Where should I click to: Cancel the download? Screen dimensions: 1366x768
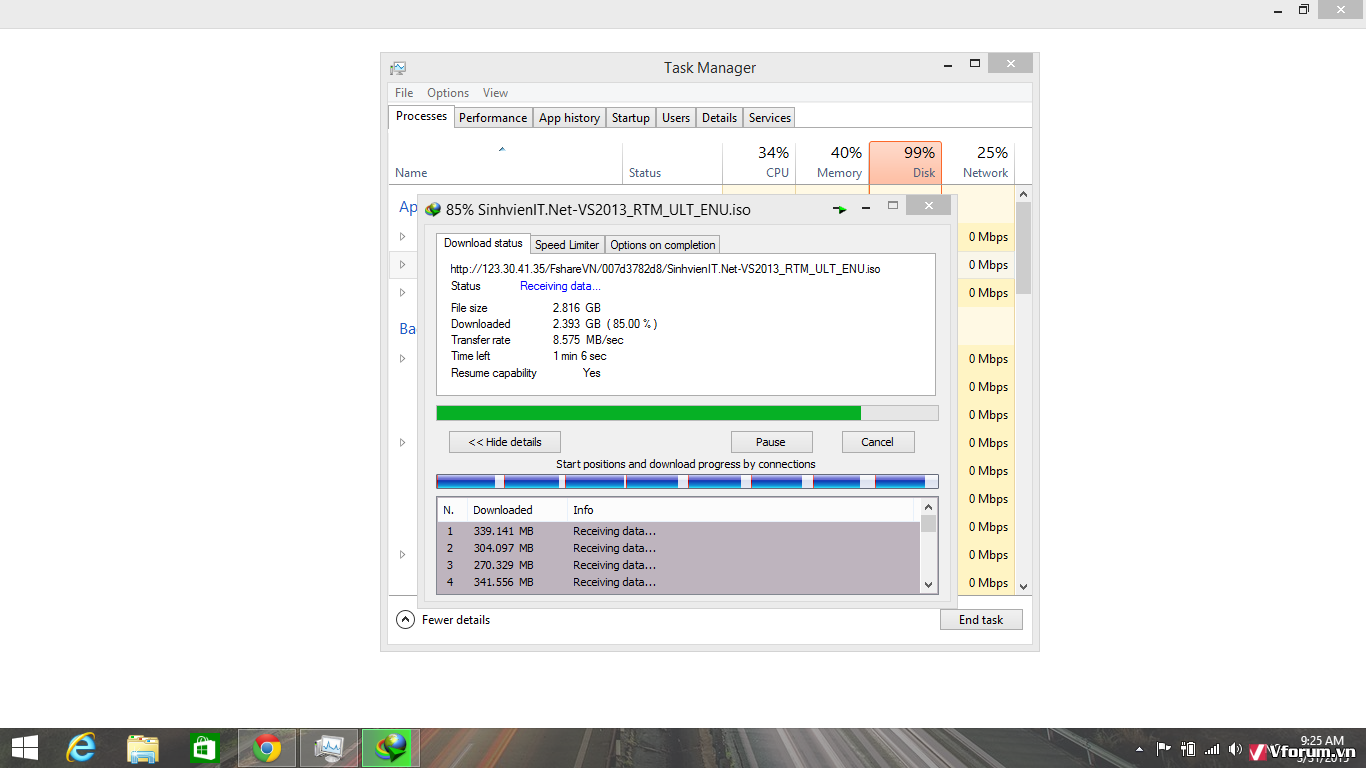pyautogui.click(x=877, y=442)
